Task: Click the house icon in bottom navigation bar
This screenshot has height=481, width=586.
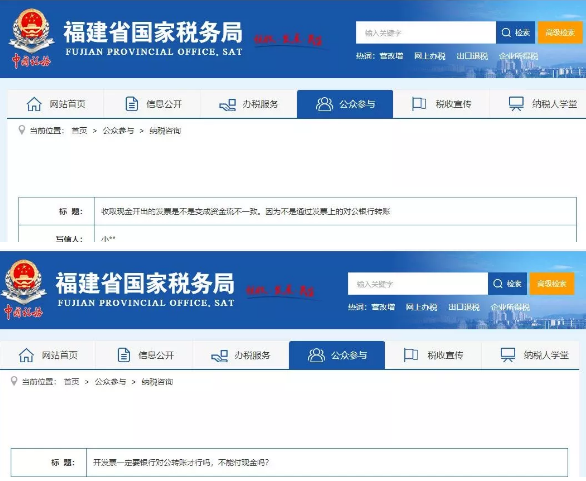Action: (x=26, y=355)
